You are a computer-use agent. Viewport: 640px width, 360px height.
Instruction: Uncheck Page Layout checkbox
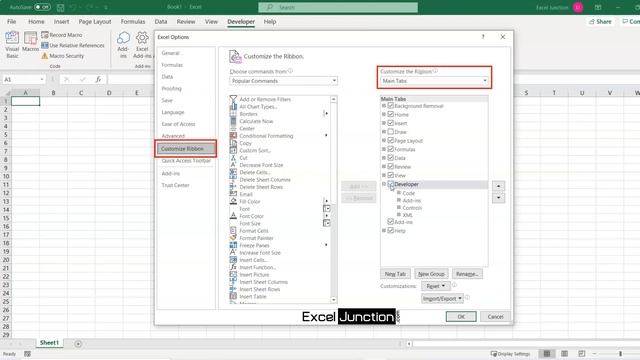click(391, 140)
